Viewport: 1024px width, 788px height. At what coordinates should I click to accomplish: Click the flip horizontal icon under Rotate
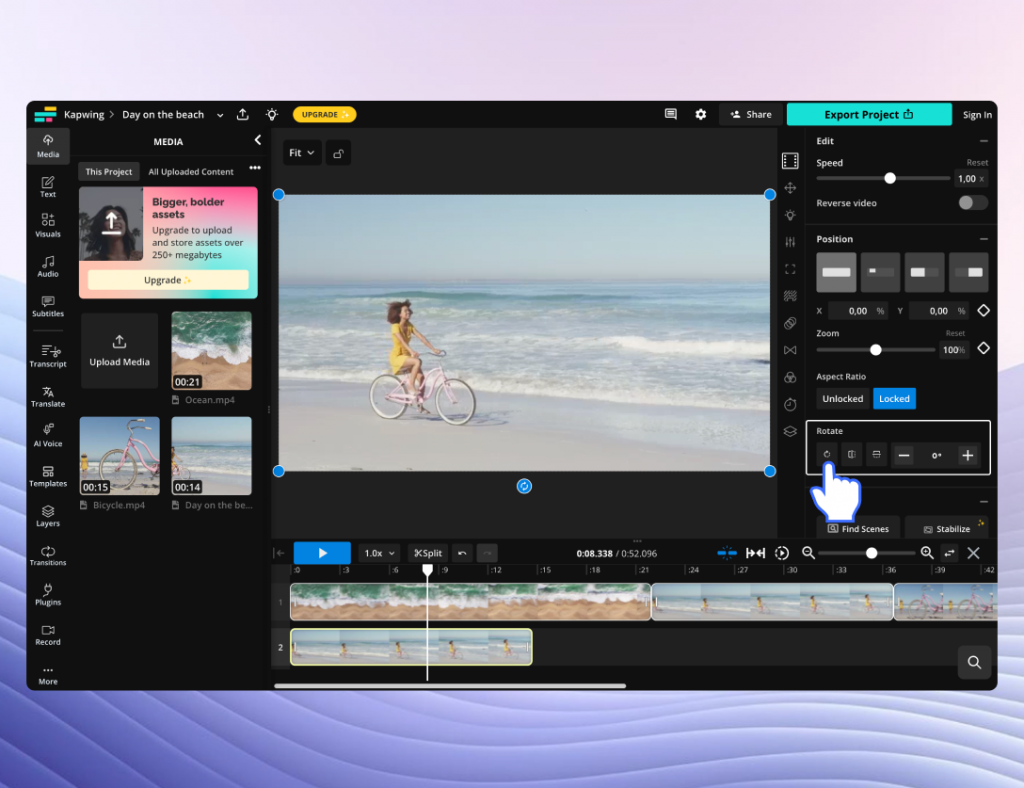point(851,455)
